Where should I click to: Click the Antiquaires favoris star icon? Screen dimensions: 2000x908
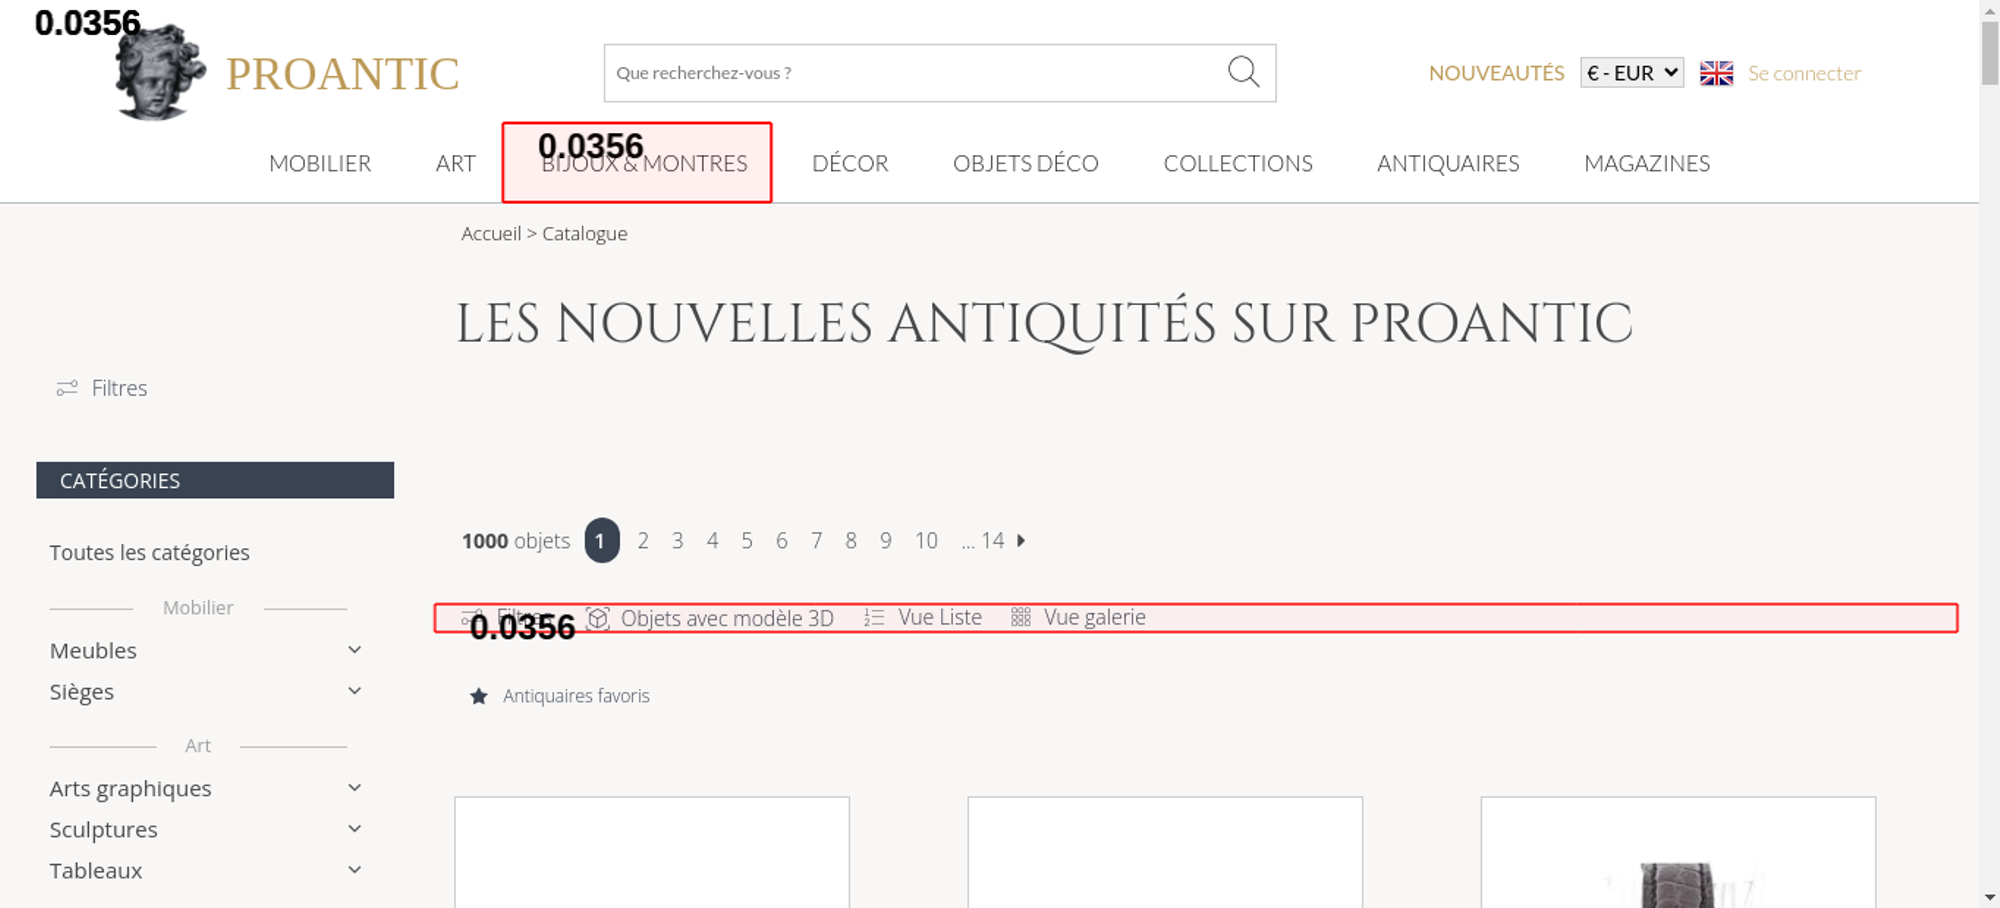click(479, 696)
